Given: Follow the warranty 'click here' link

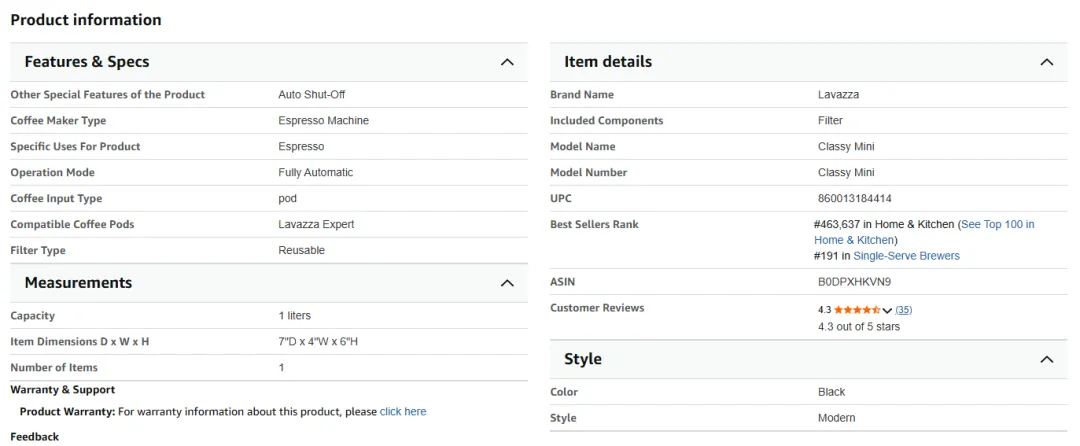Looking at the screenshot, I should (x=403, y=412).
